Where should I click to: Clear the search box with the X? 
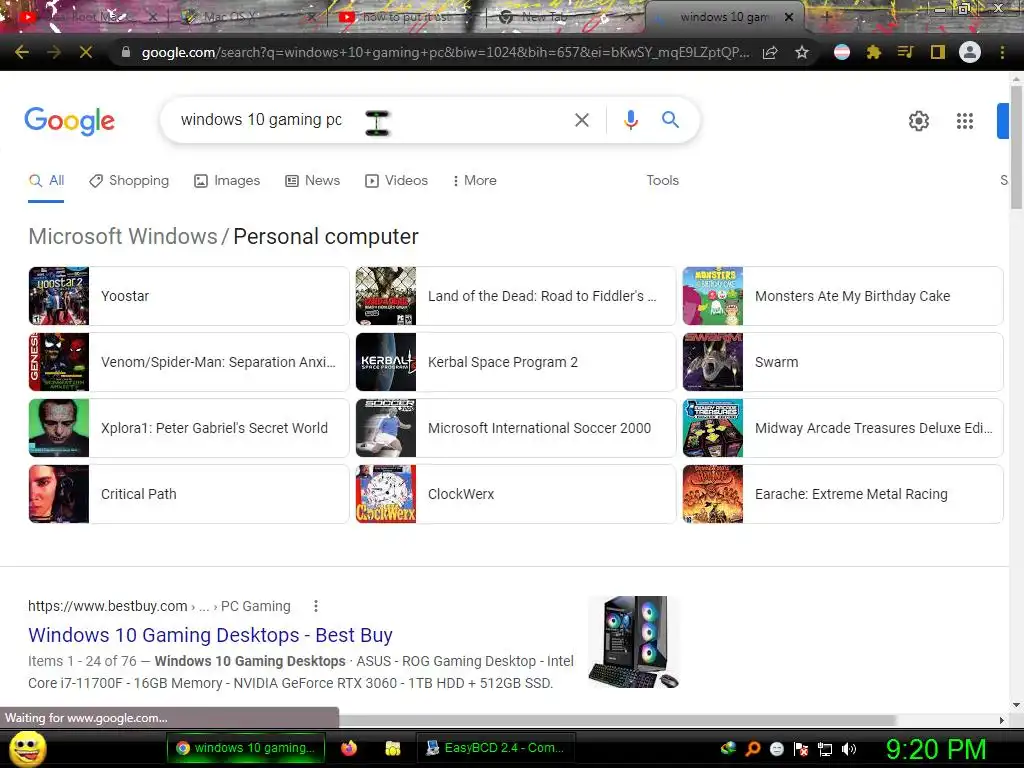pyautogui.click(x=582, y=120)
